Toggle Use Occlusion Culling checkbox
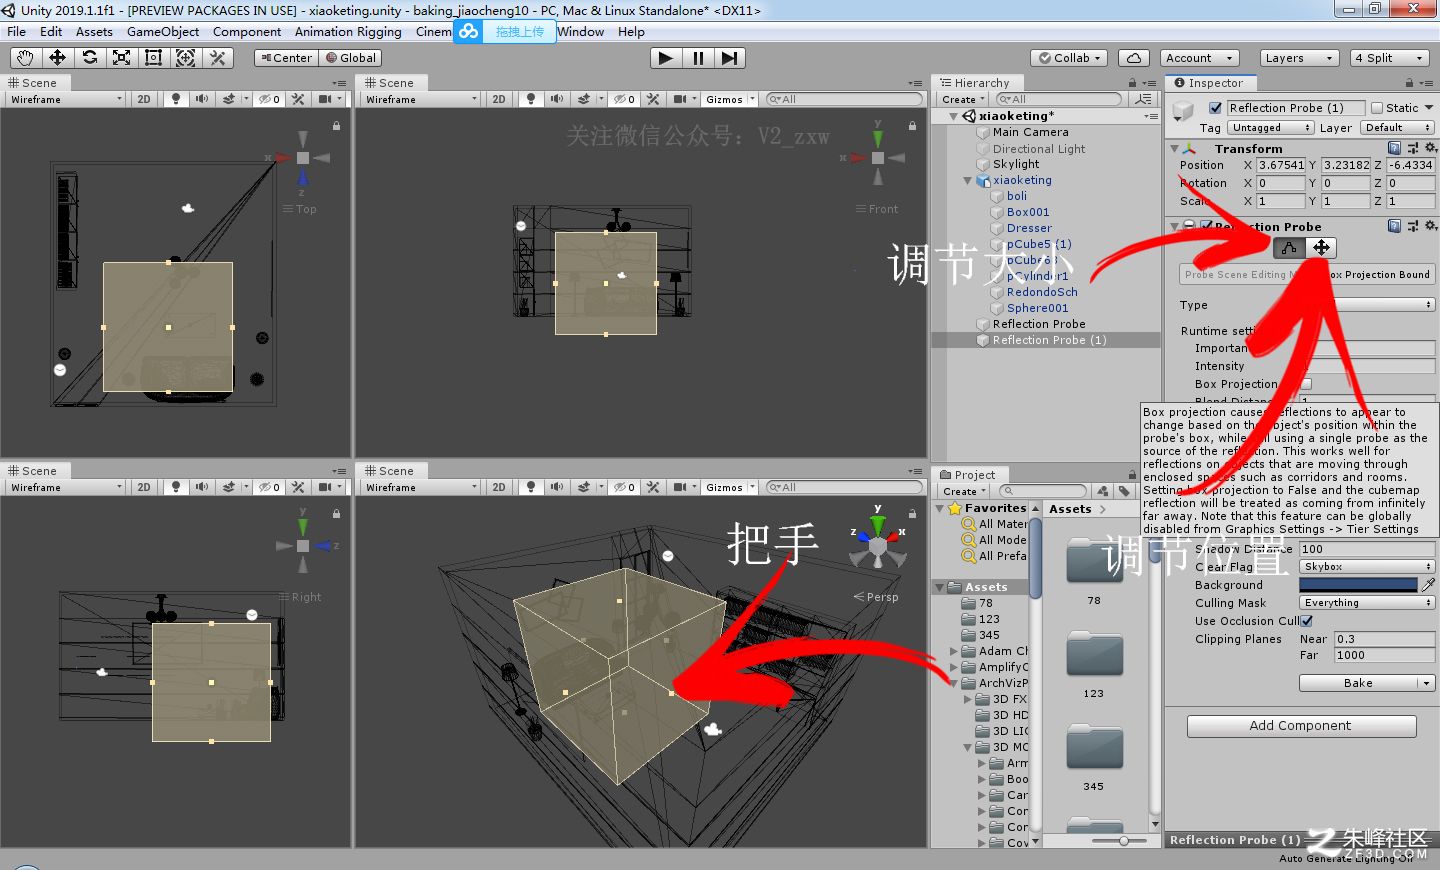 (1306, 621)
